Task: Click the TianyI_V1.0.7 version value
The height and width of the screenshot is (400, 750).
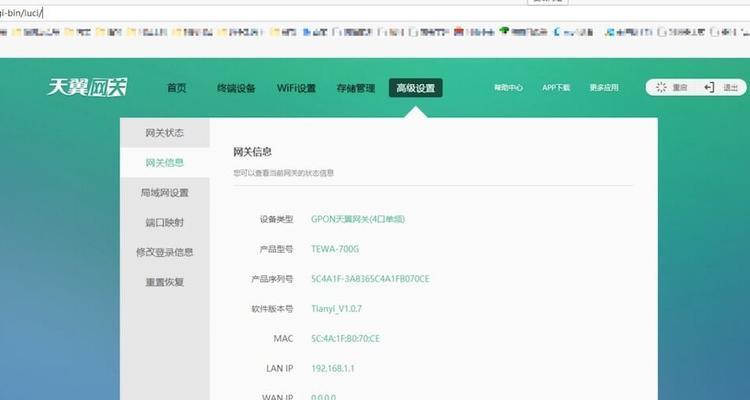Action: (336, 309)
